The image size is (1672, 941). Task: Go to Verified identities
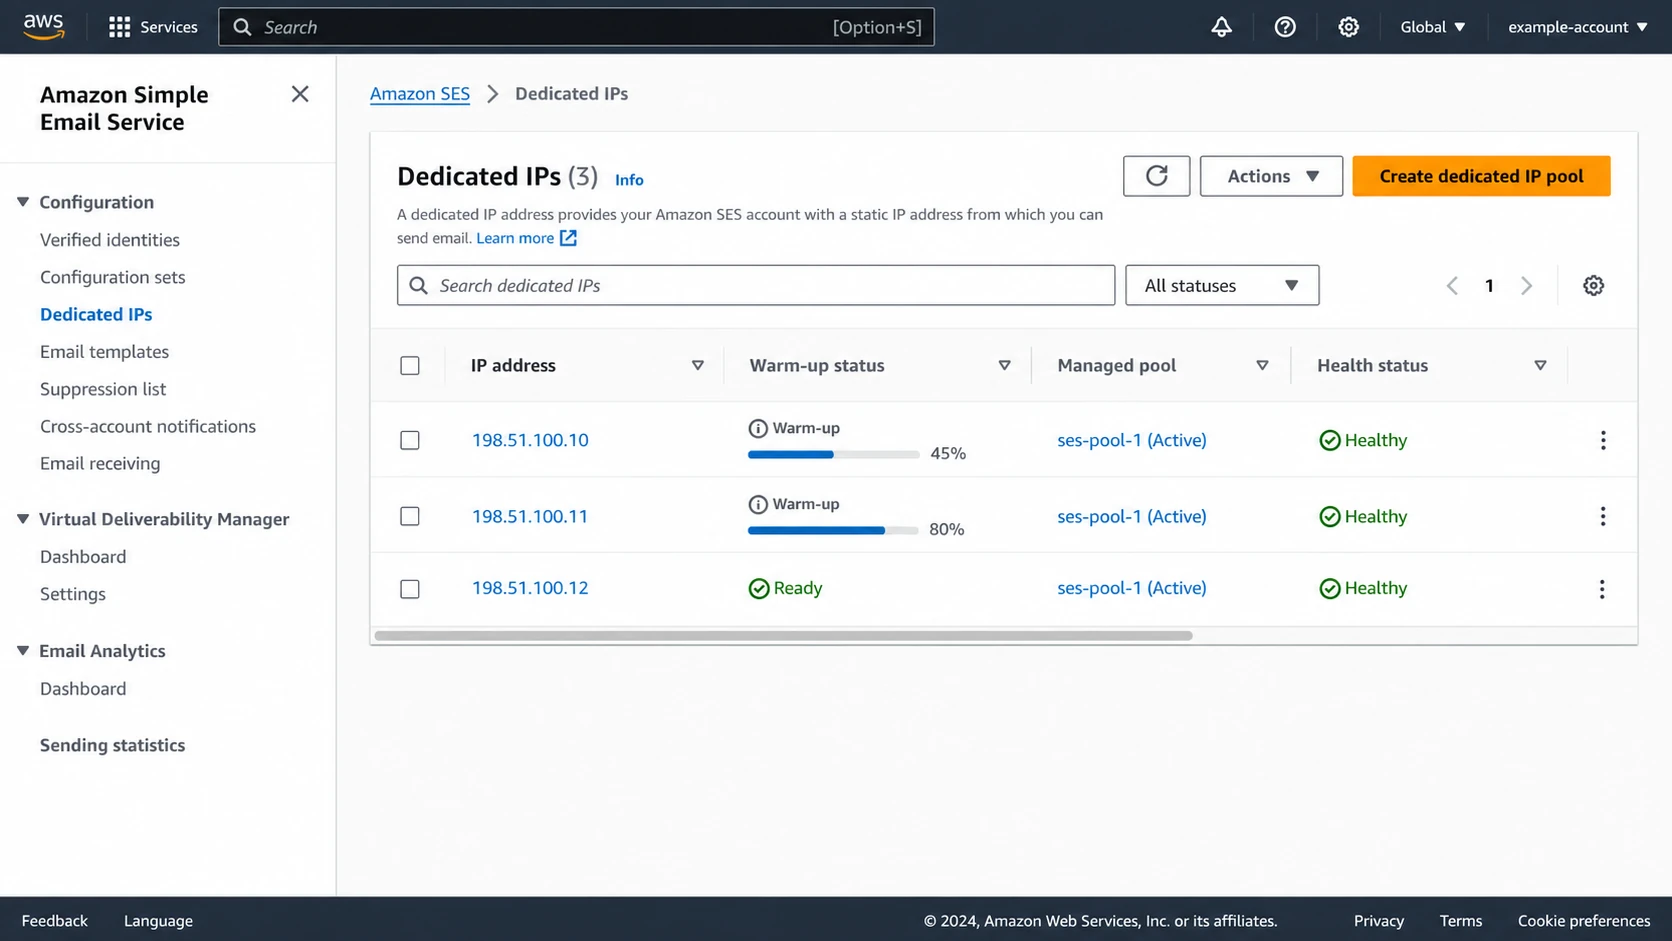110,240
